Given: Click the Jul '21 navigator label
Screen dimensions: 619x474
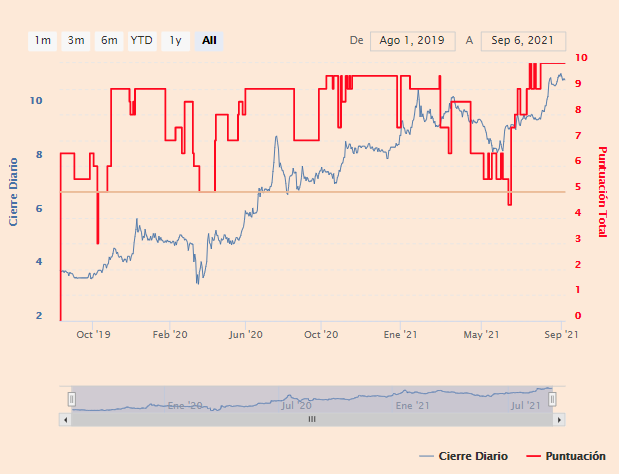Looking at the screenshot, I should click(x=525, y=406).
